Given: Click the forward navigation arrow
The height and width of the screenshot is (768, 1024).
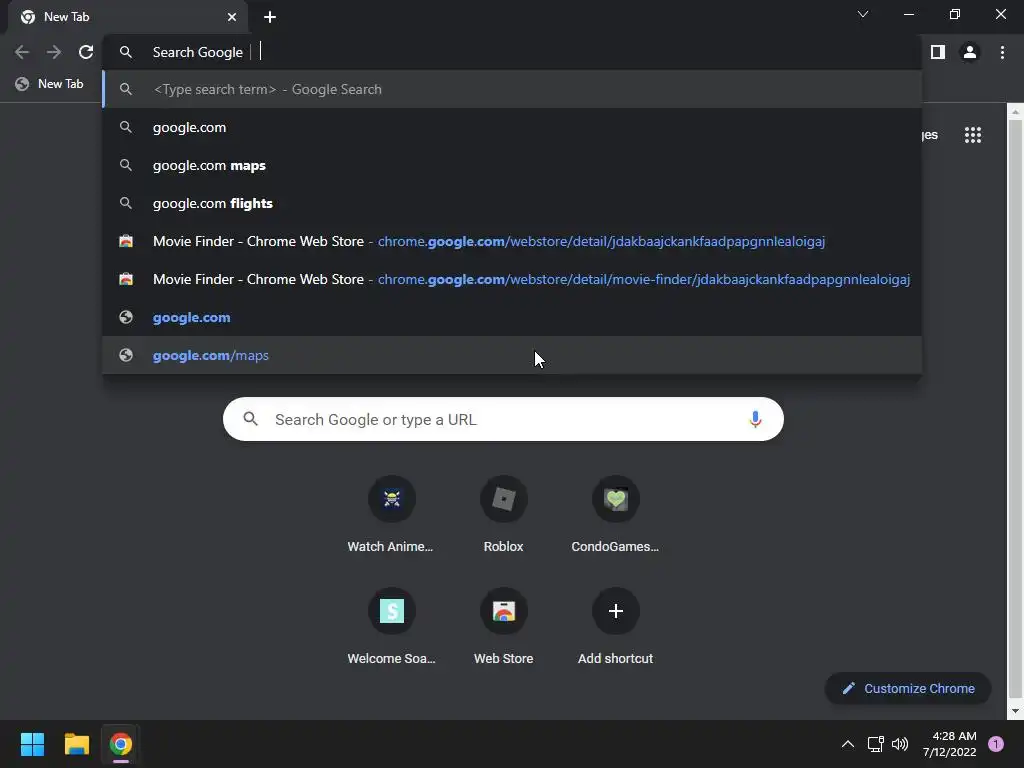Looking at the screenshot, I should coord(54,52).
